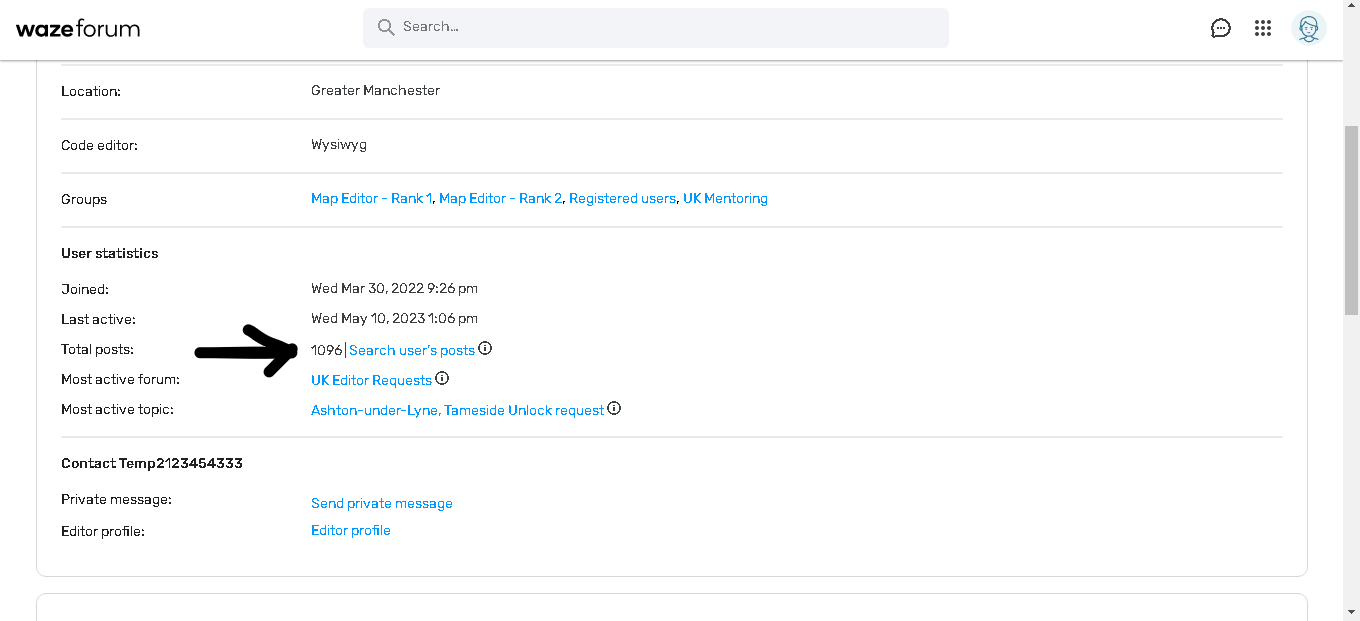The image size is (1360, 621).
Task: Click the Most active forum label
Action: [x=120, y=380]
